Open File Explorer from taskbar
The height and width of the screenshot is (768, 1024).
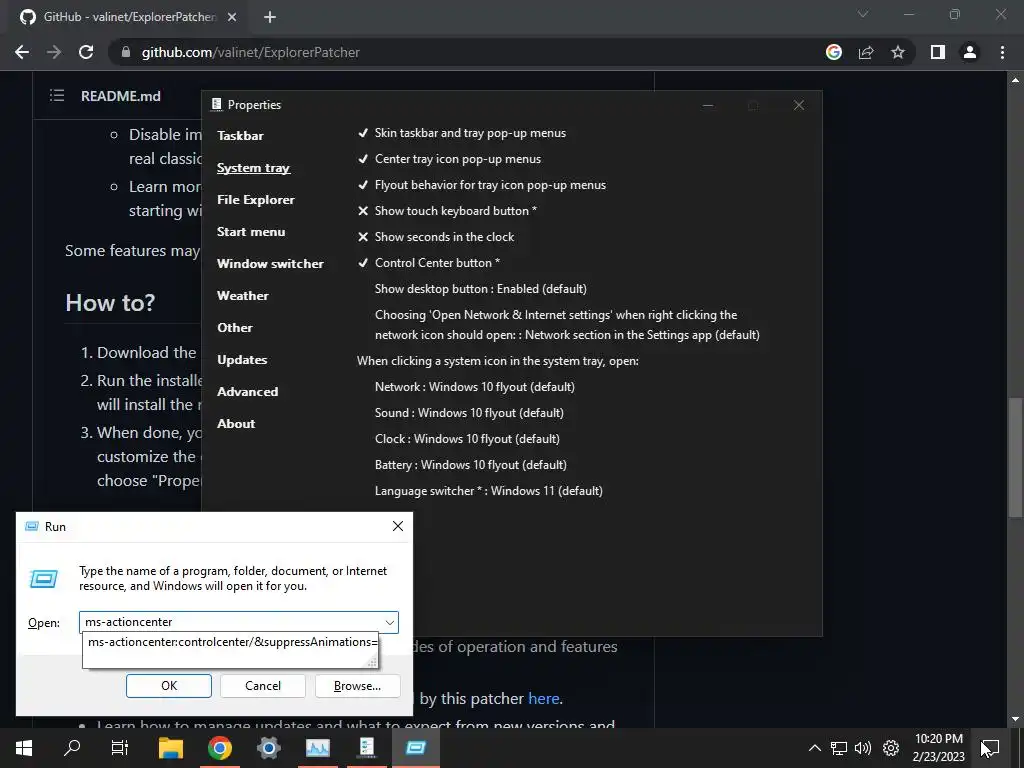tap(171, 748)
